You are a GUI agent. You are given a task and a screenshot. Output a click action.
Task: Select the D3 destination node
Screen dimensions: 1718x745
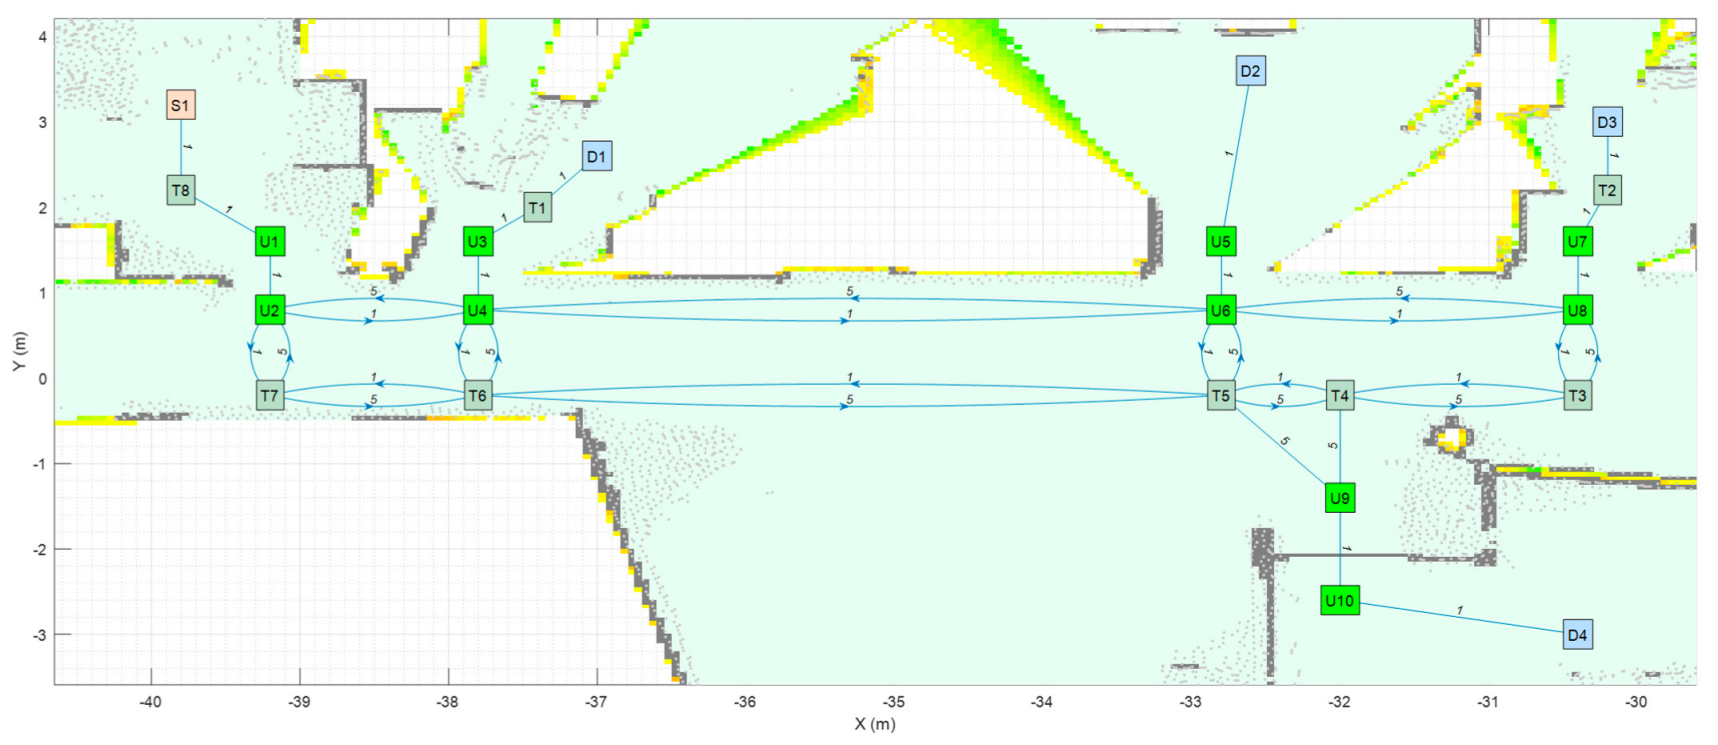click(1607, 122)
